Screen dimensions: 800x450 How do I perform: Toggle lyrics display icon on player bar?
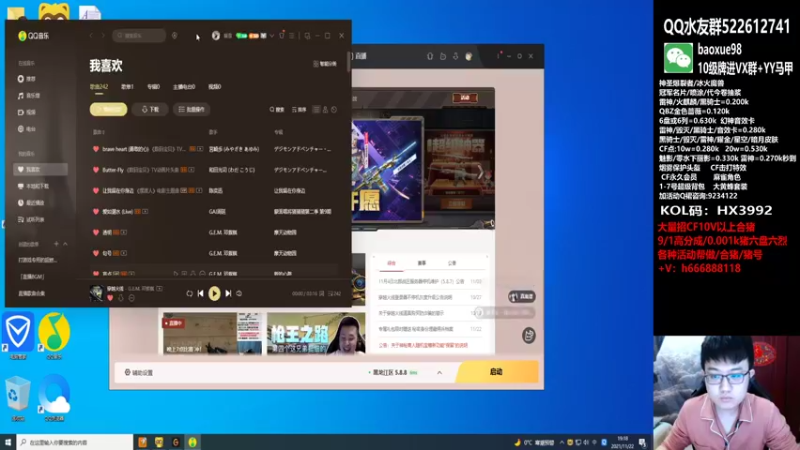[321, 293]
